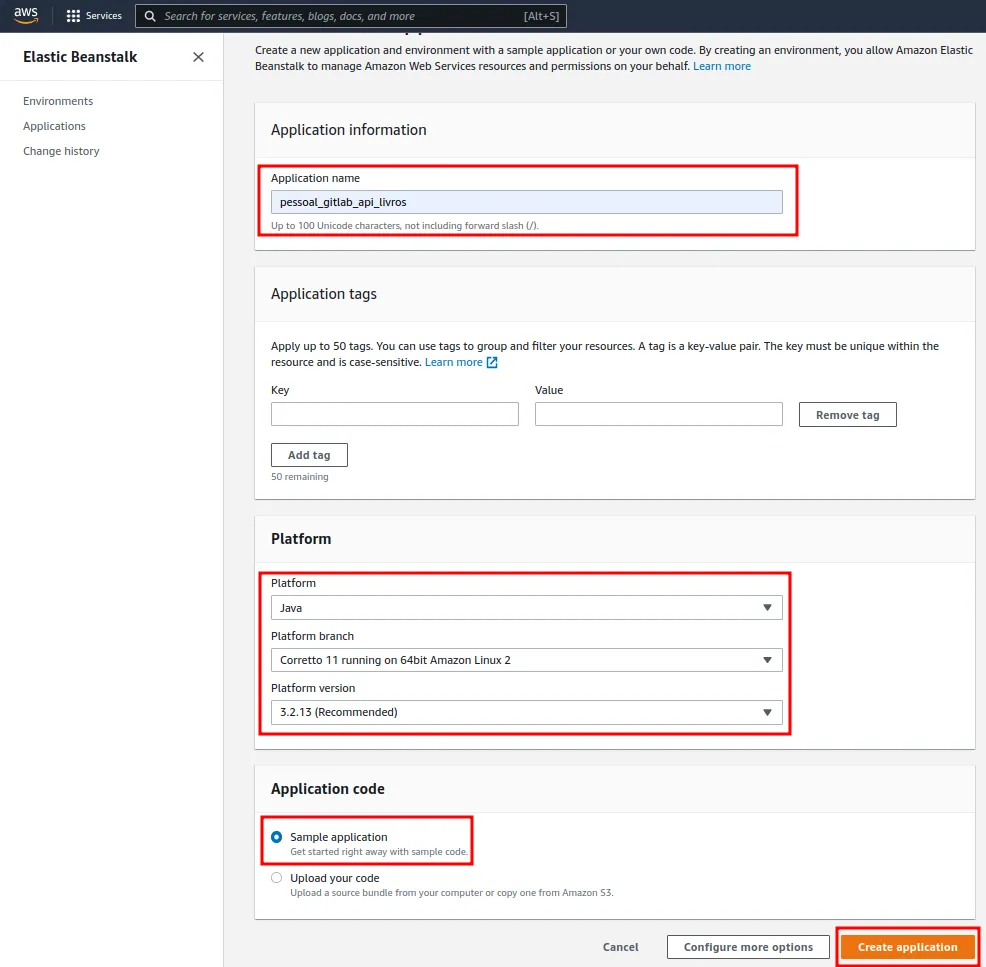
Task: Open external link icon beside Learn more
Action: point(492,362)
